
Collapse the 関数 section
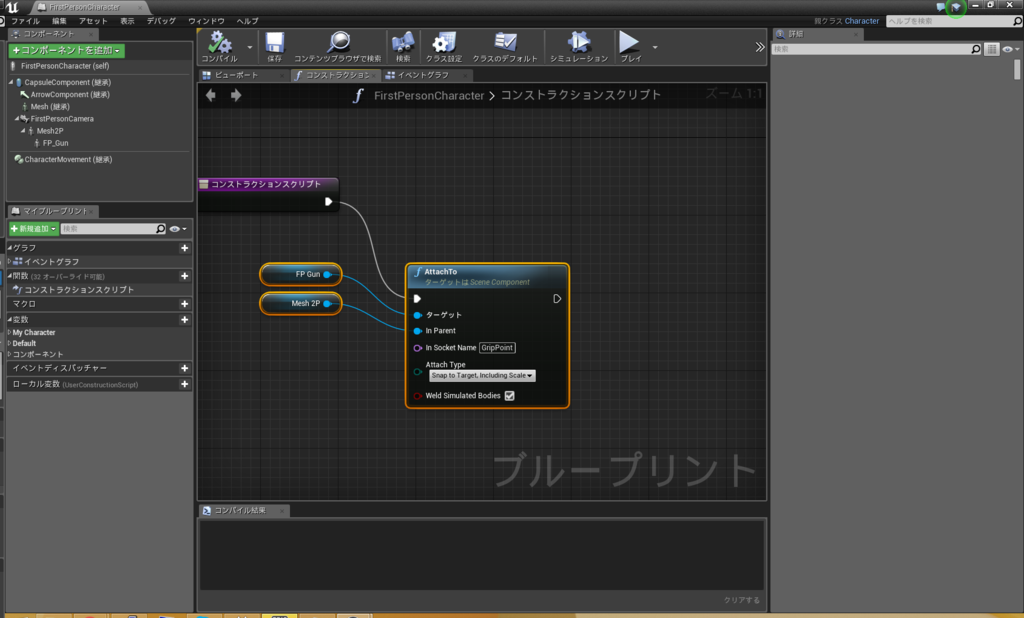tap(10, 276)
